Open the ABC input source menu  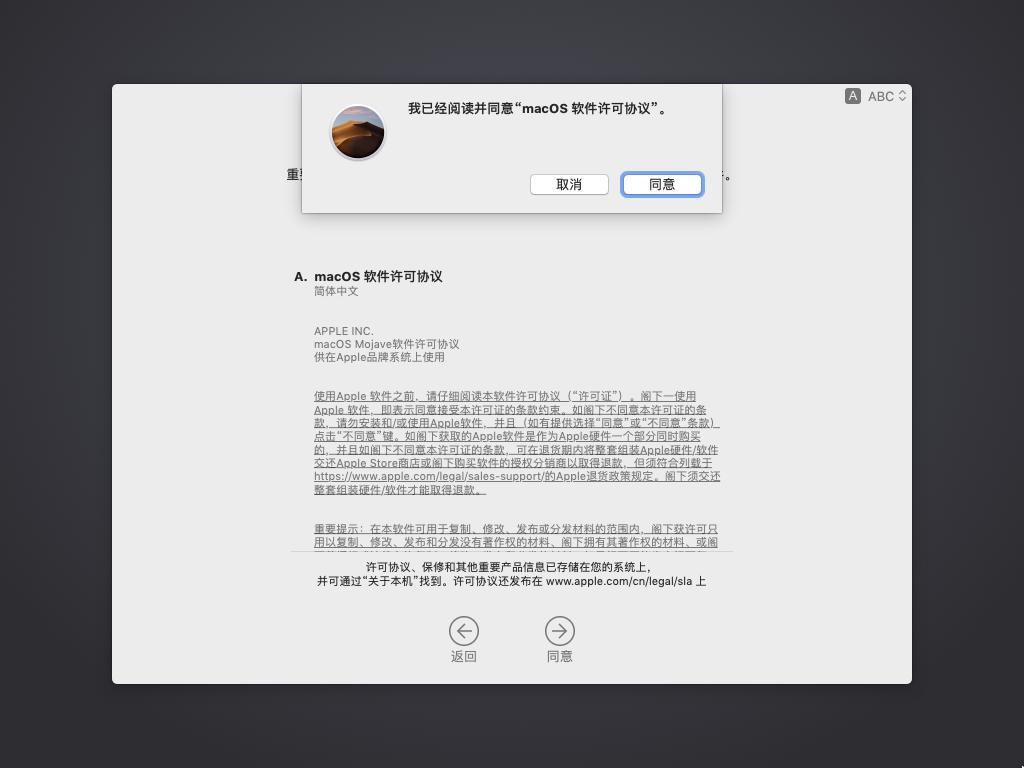887,96
